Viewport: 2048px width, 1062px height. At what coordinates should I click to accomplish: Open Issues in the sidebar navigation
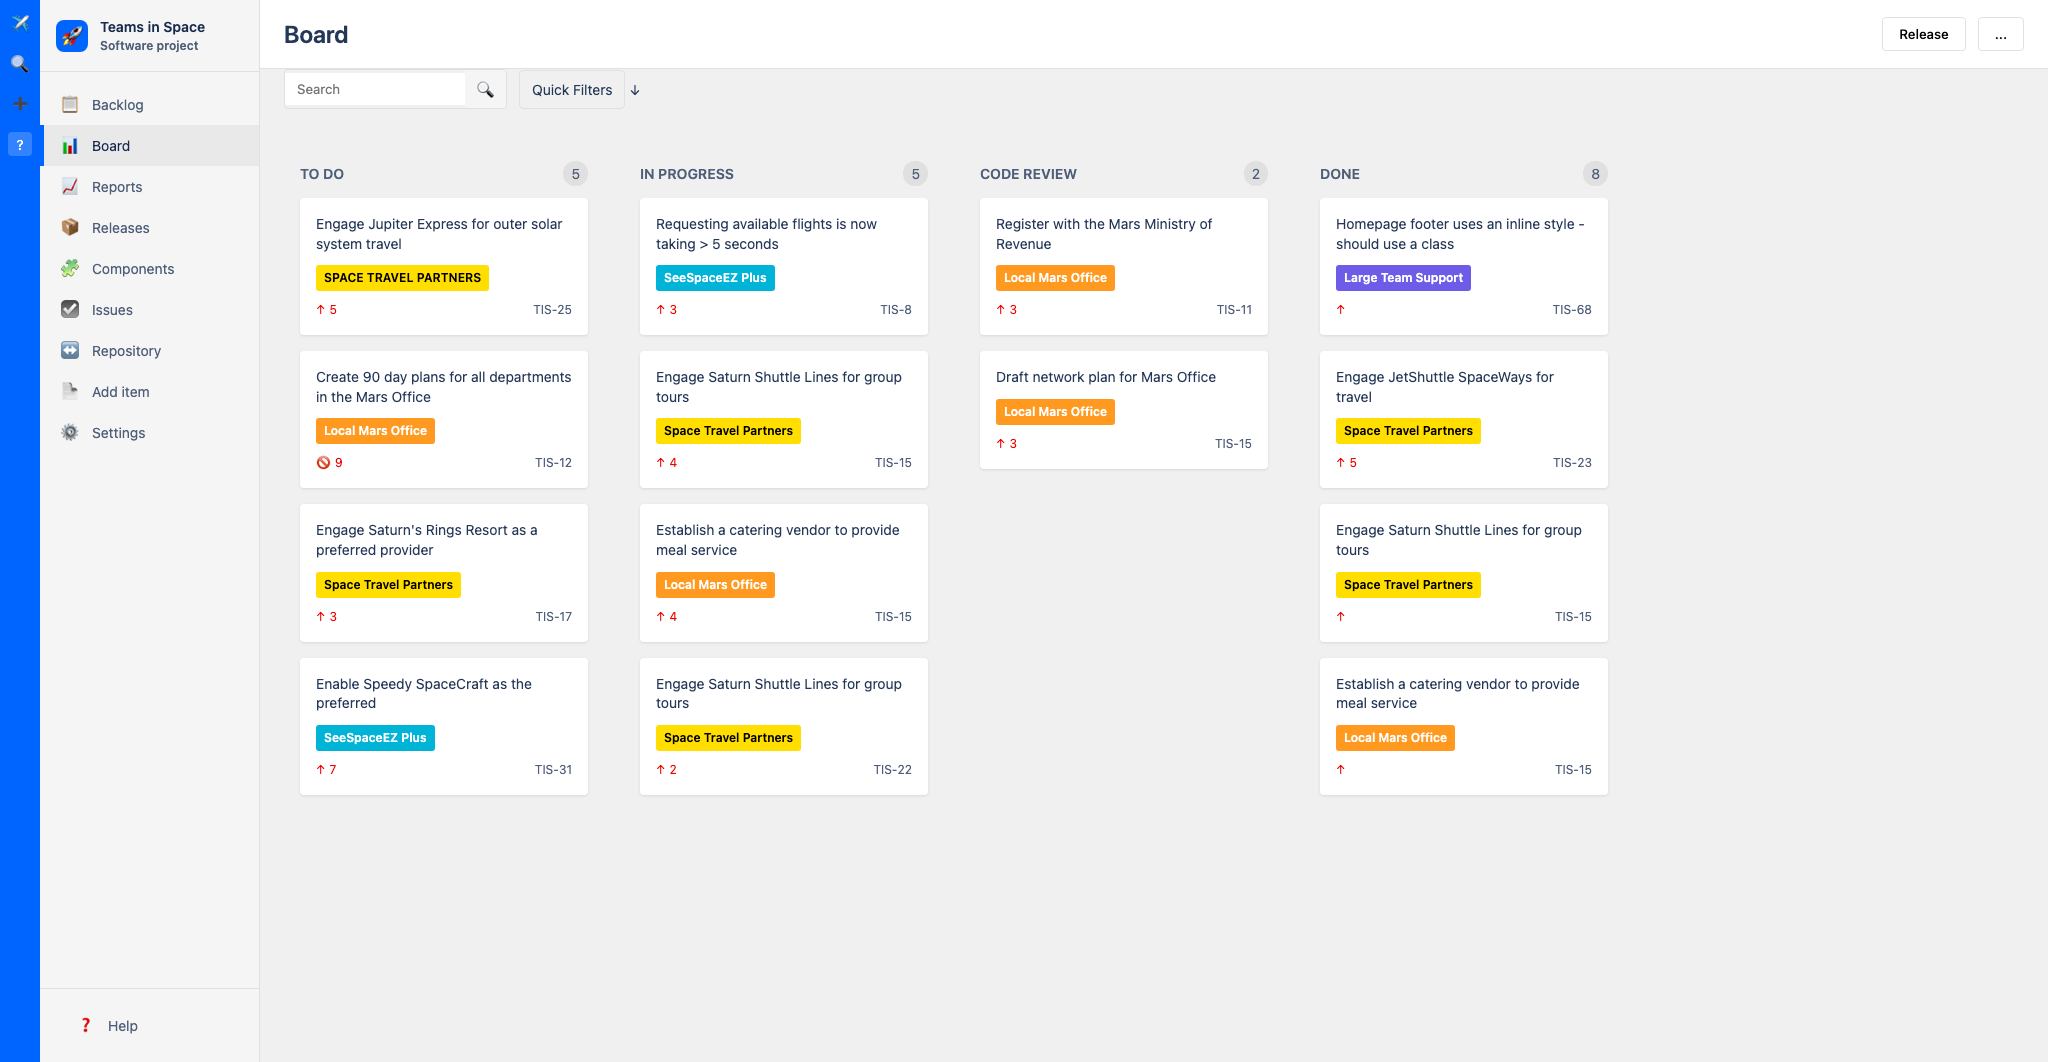[112, 310]
